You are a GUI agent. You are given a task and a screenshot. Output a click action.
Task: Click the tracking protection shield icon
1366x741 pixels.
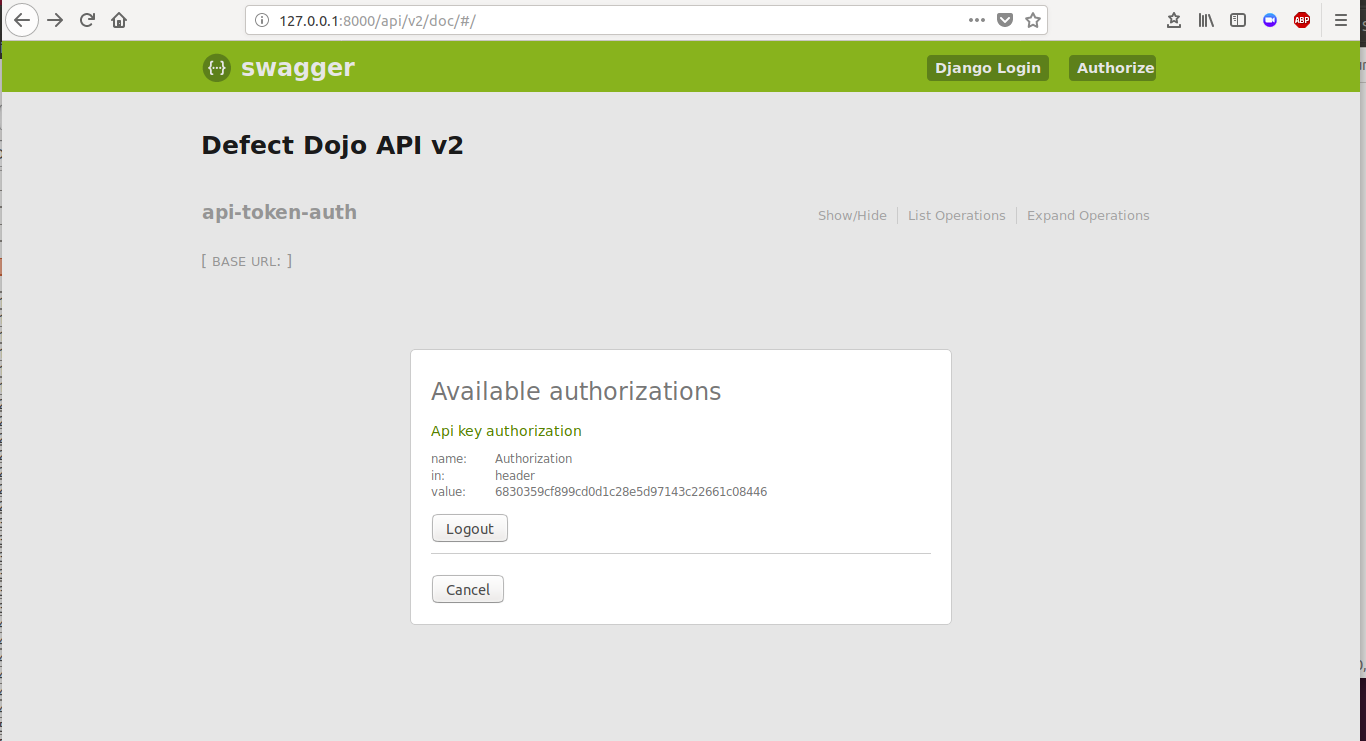click(1005, 19)
